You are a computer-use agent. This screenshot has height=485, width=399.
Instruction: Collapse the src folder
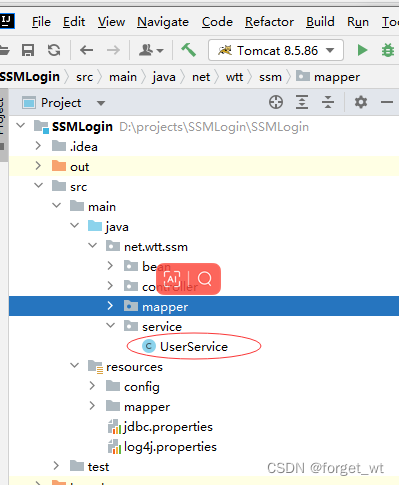tap(39, 185)
